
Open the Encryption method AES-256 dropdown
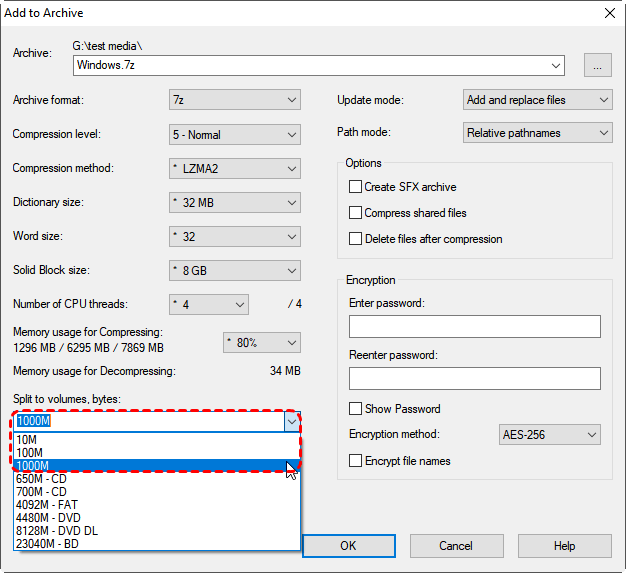549,435
